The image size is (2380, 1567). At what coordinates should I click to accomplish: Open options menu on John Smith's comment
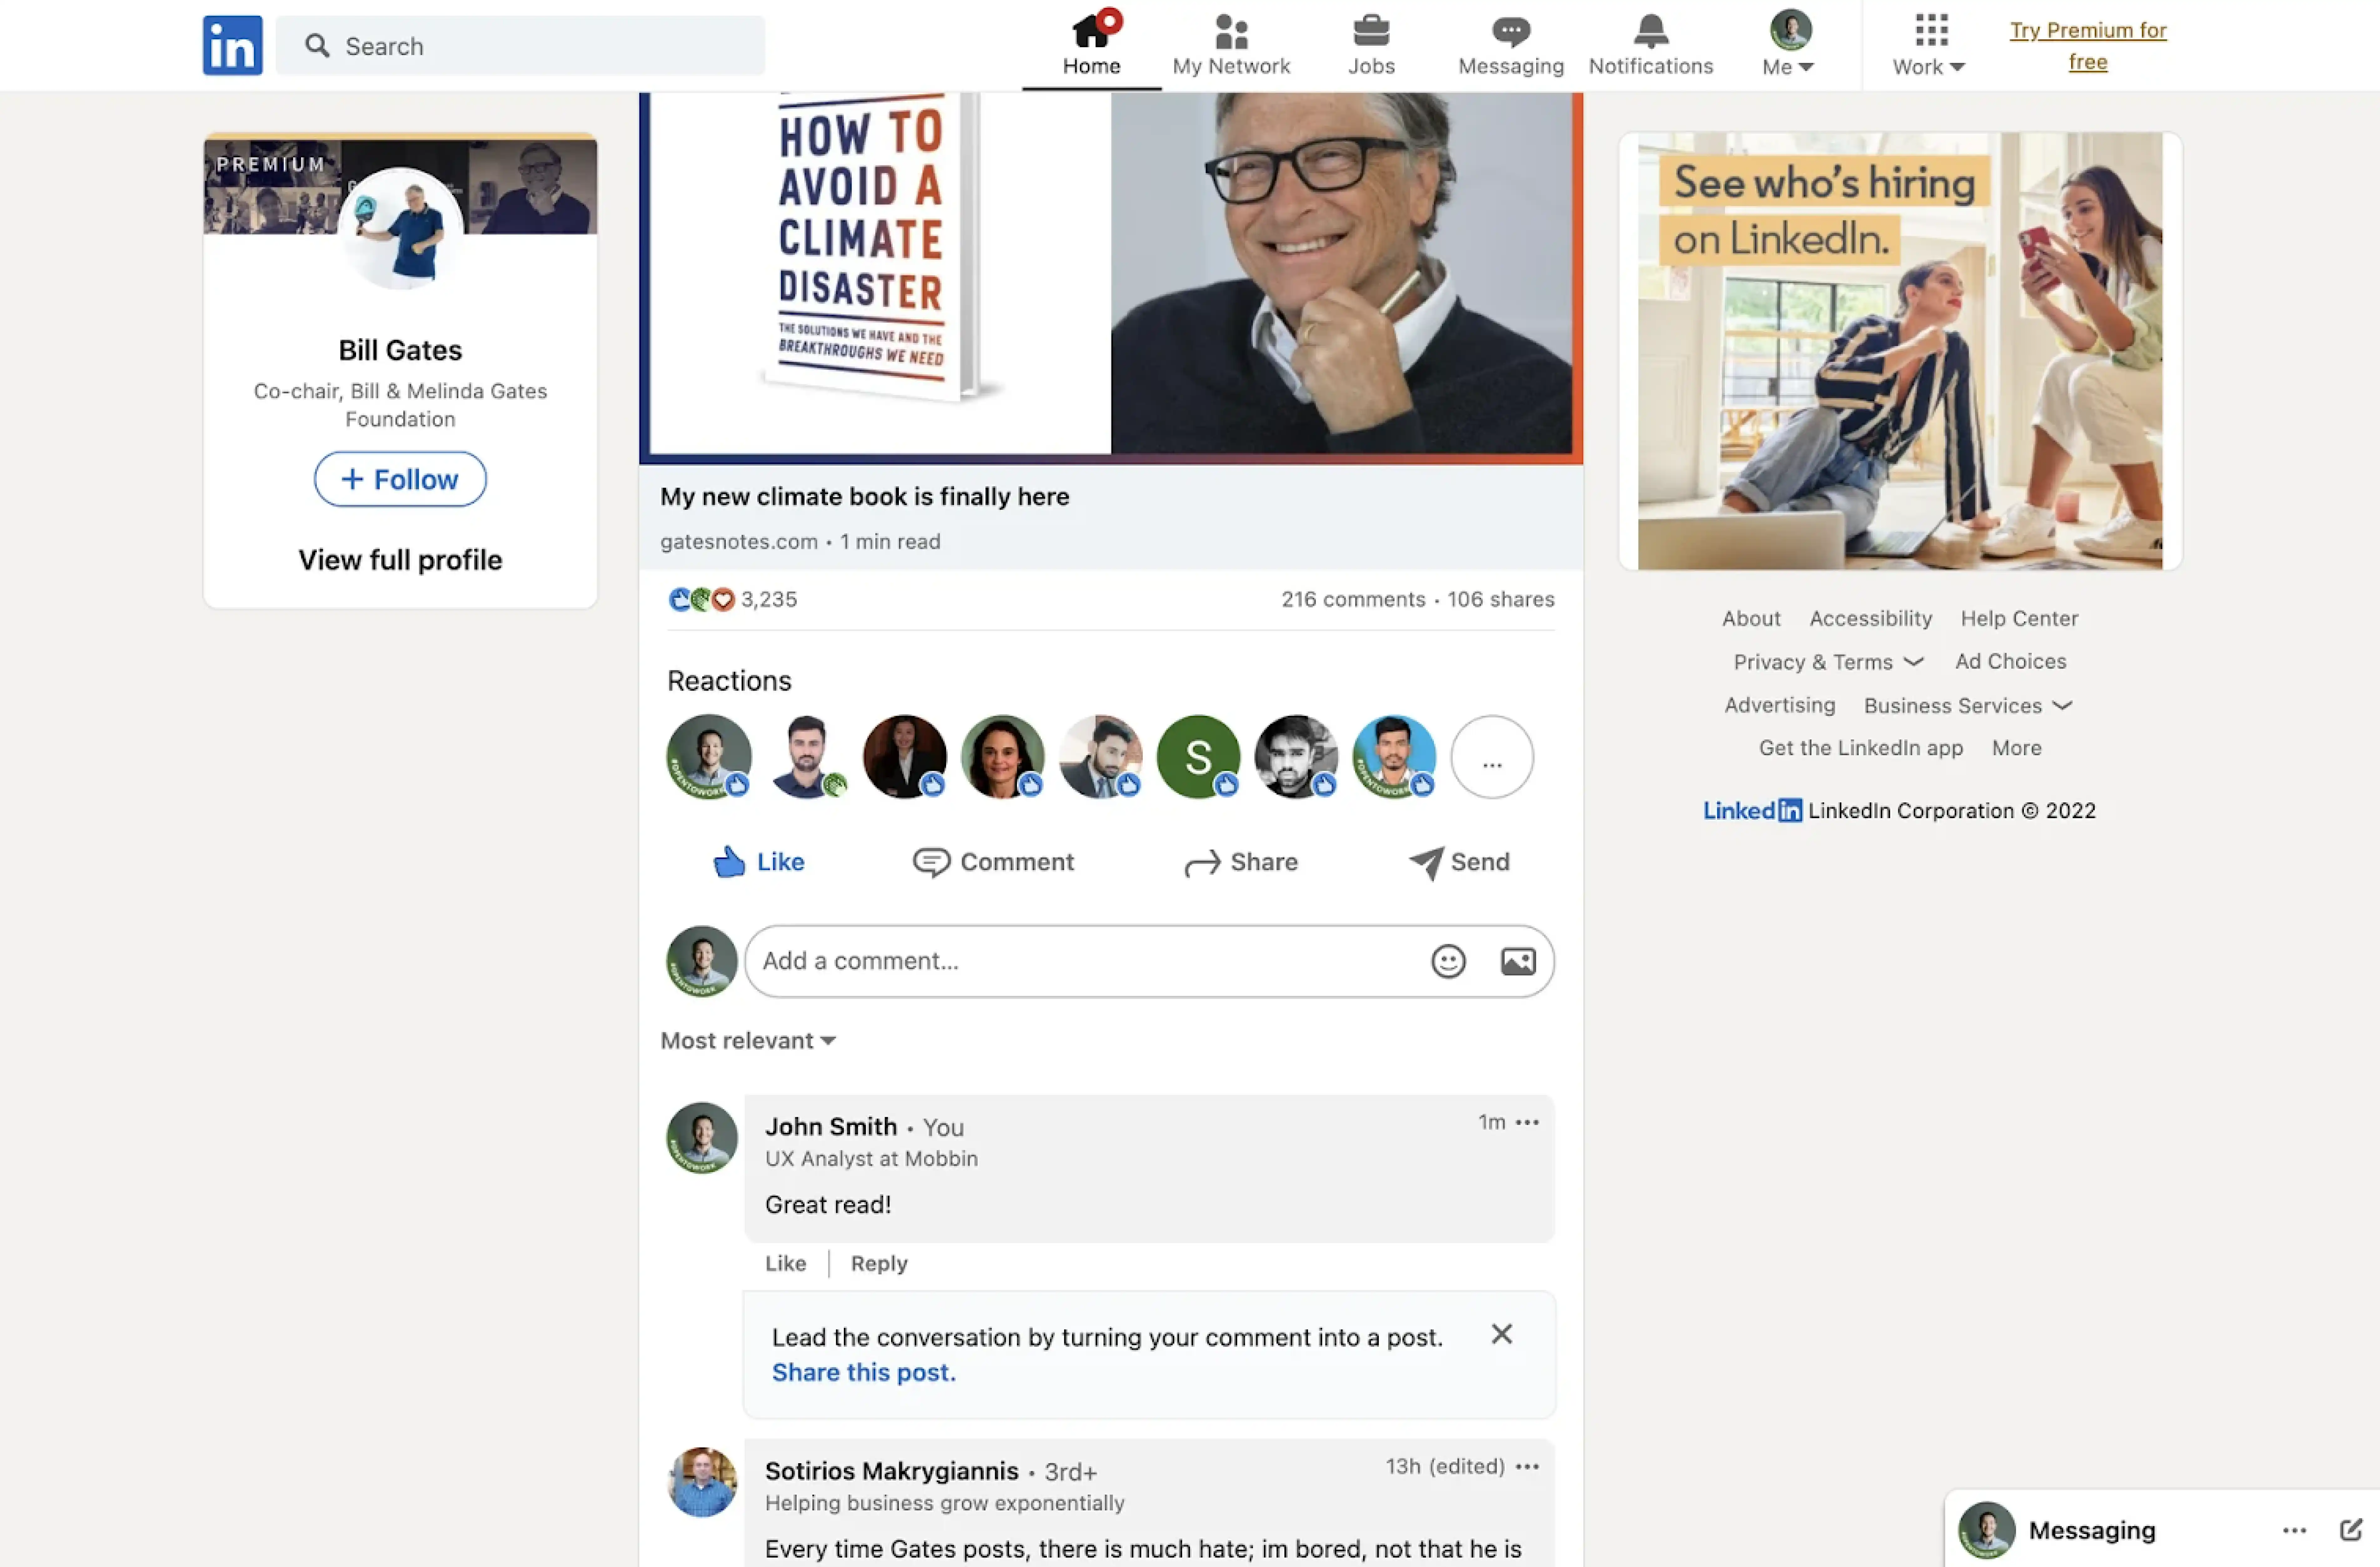1527,1122
